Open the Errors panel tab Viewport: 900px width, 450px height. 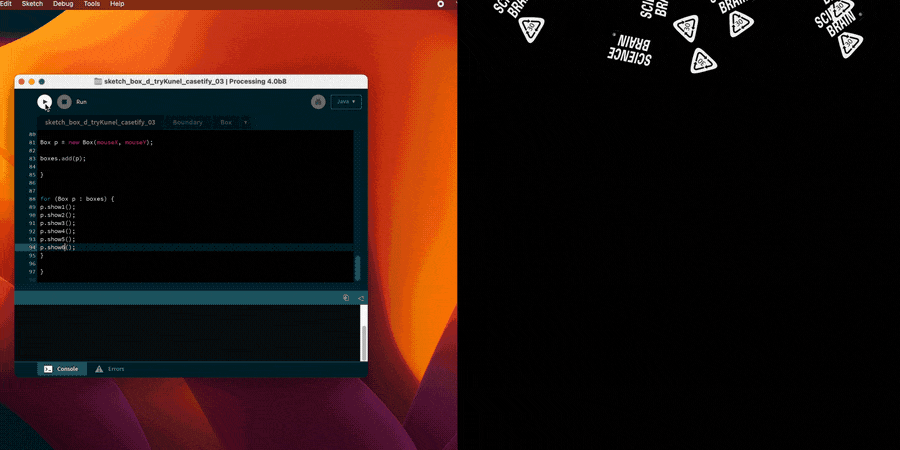pyautogui.click(x=110, y=369)
